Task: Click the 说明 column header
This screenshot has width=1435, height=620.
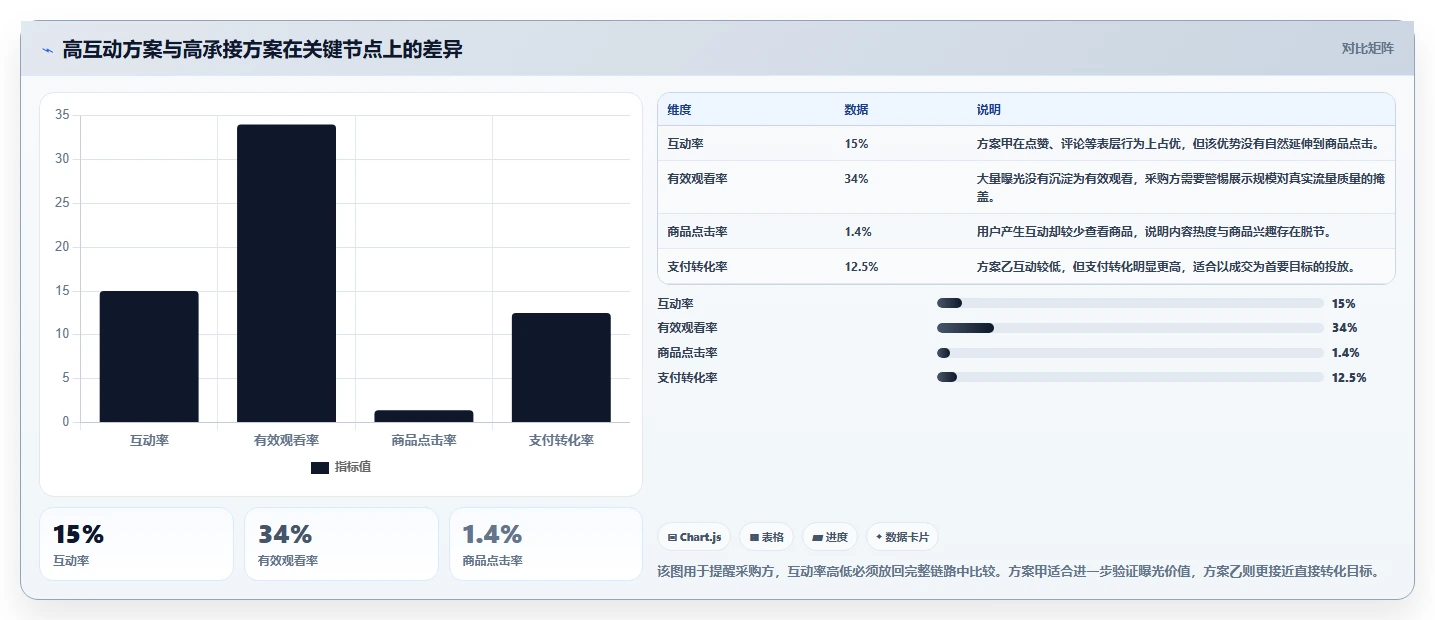Action: [x=988, y=110]
